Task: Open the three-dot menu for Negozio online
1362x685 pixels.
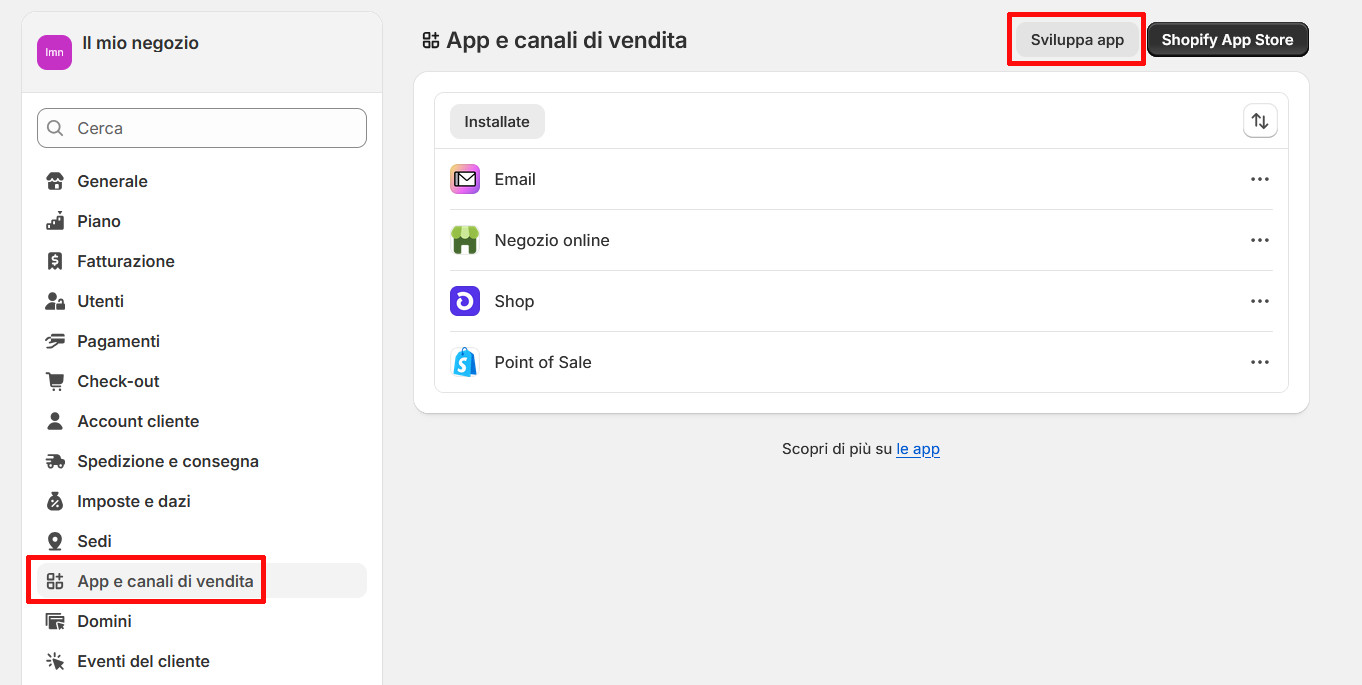Action: [x=1260, y=240]
